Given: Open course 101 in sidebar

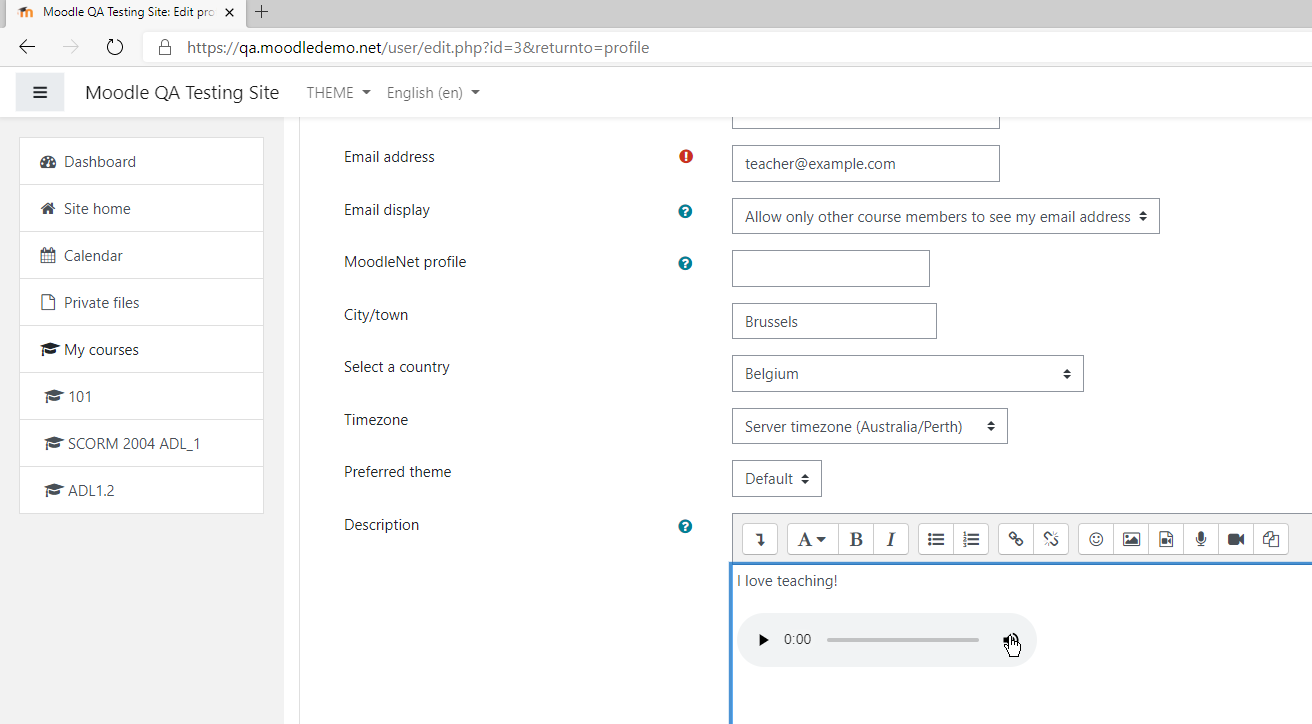Looking at the screenshot, I should tap(141, 396).
